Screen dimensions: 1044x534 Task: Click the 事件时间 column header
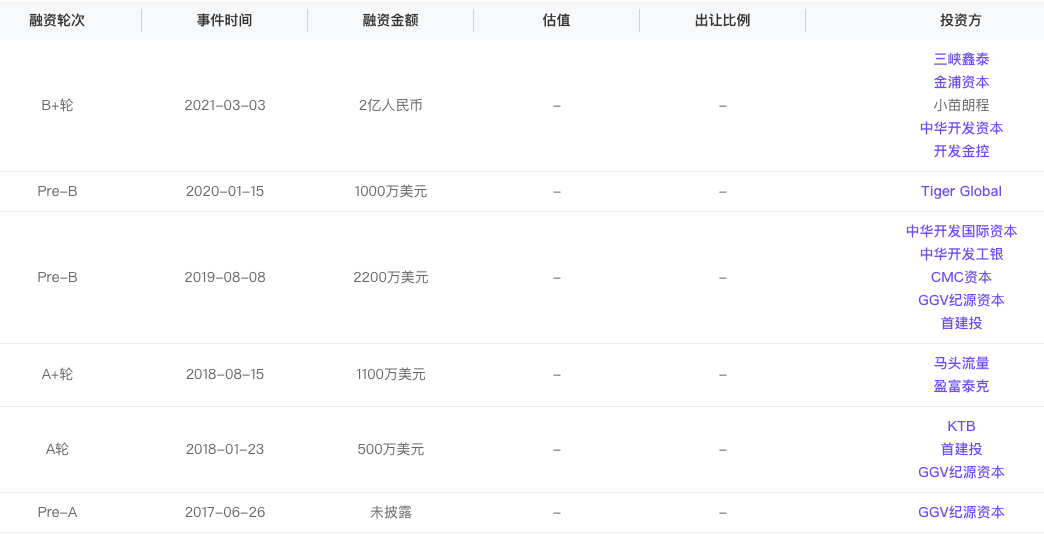pyautogui.click(x=225, y=20)
